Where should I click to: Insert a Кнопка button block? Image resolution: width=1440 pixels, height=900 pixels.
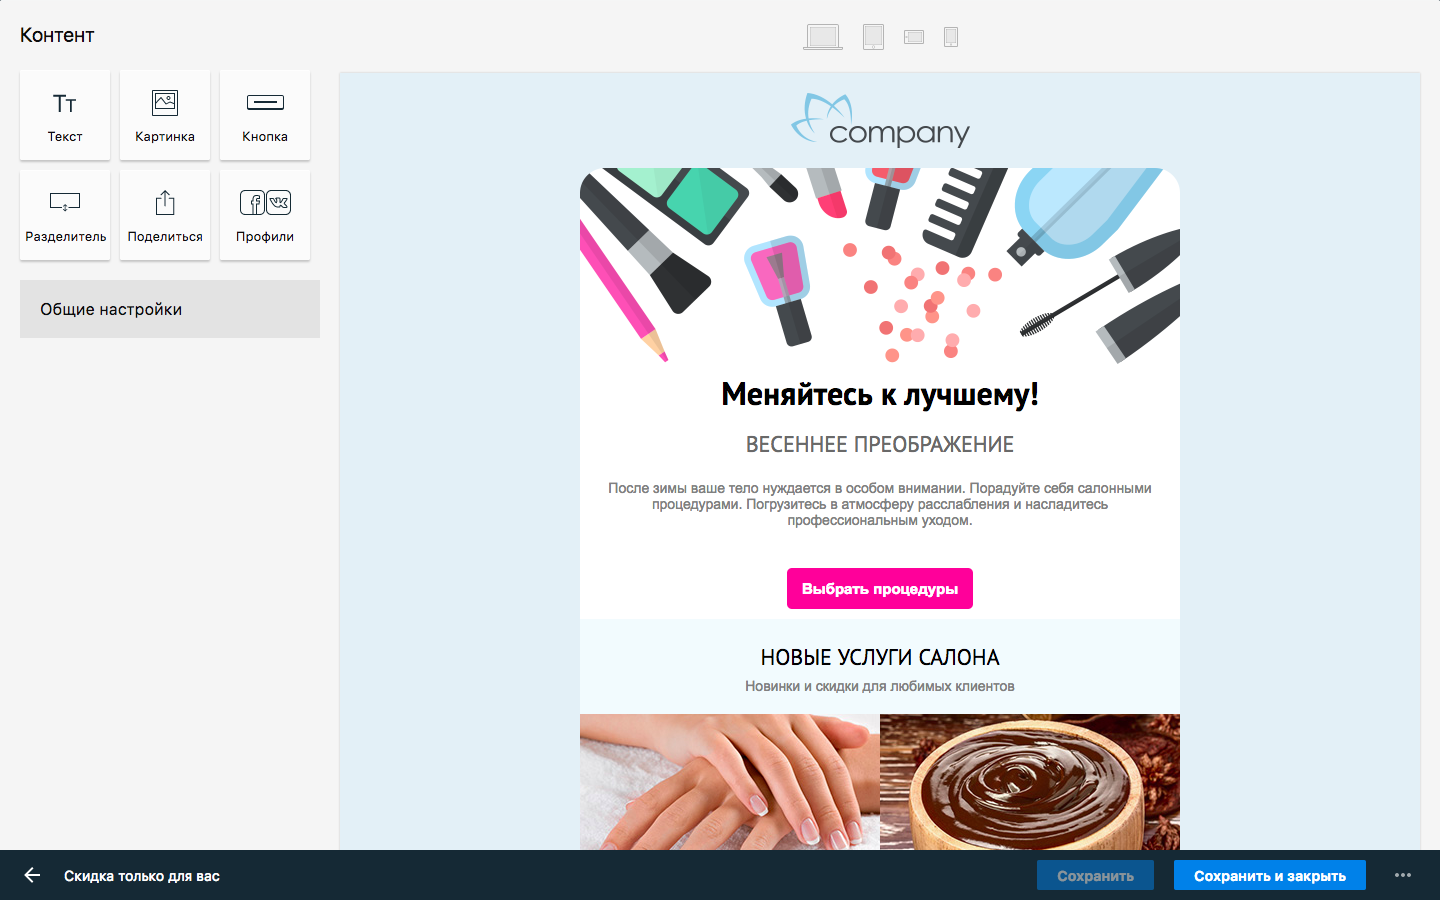pos(265,115)
